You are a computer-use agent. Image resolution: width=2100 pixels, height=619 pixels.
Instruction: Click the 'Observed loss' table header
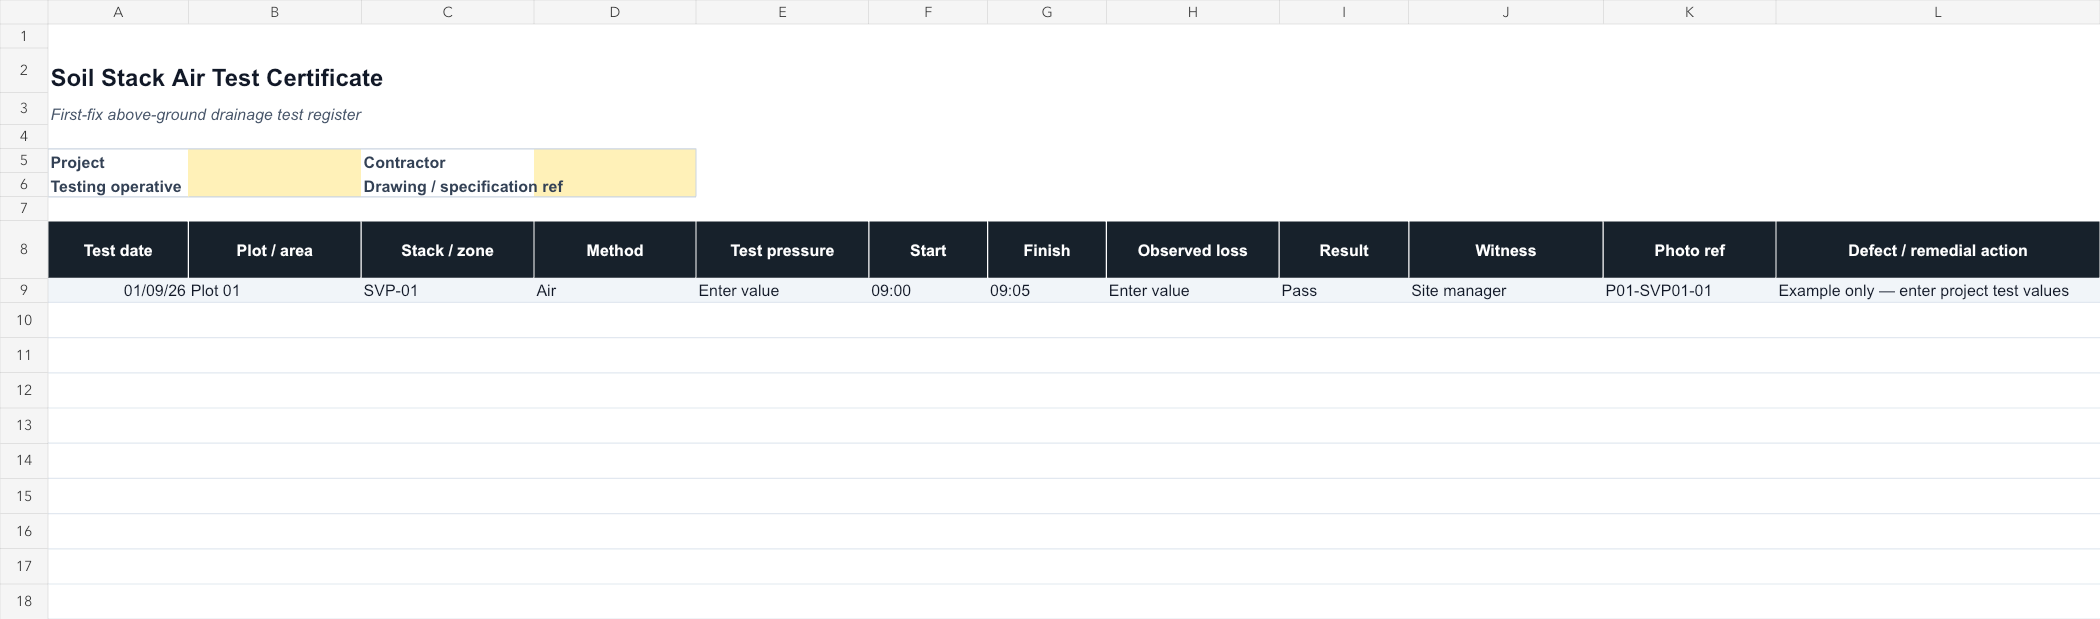(1193, 250)
